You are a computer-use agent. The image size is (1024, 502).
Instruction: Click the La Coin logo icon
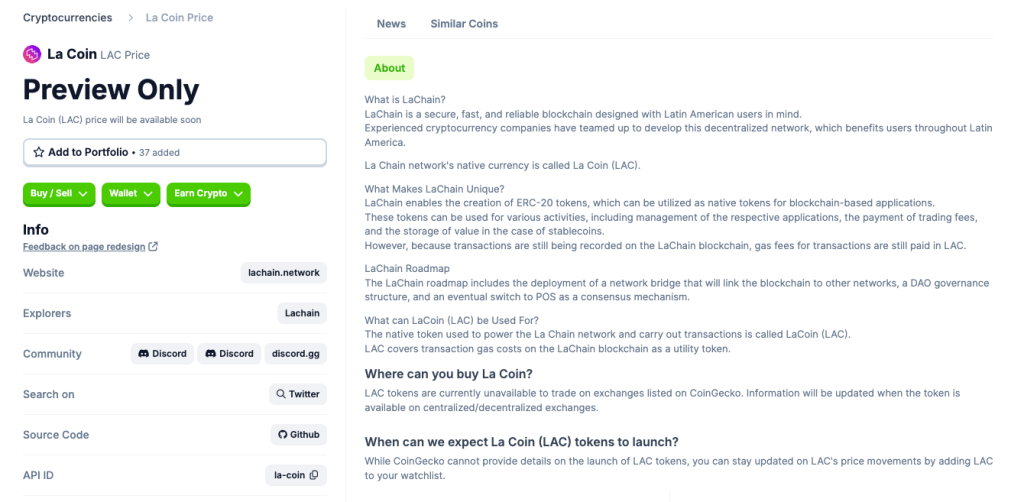(x=32, y=54)
